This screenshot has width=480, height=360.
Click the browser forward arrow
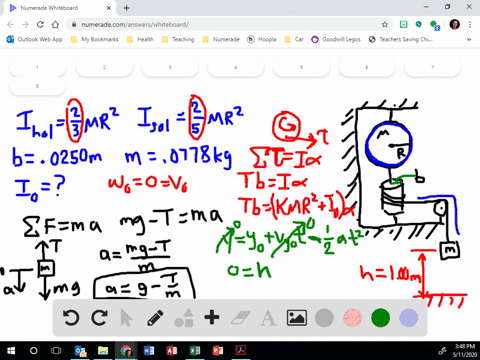25,24
